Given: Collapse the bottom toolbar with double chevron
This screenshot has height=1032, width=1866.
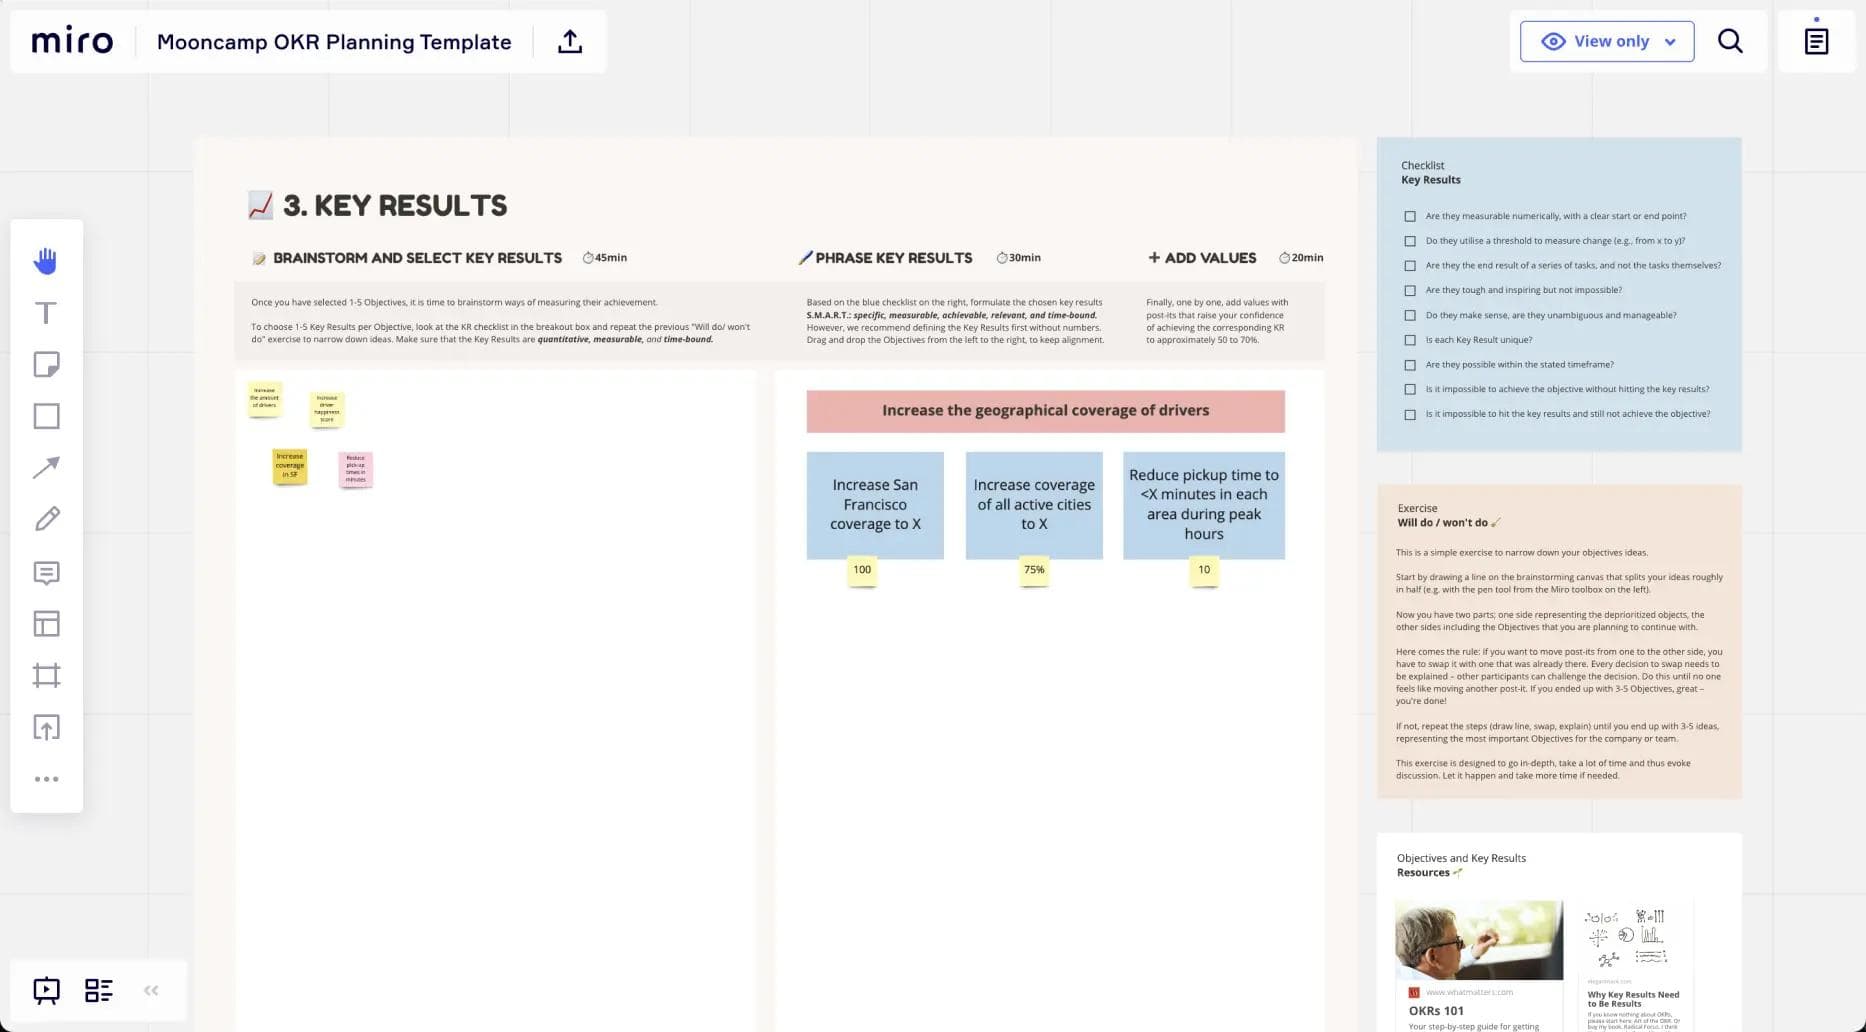Looking at the screenshot, I should pos(152,990).
